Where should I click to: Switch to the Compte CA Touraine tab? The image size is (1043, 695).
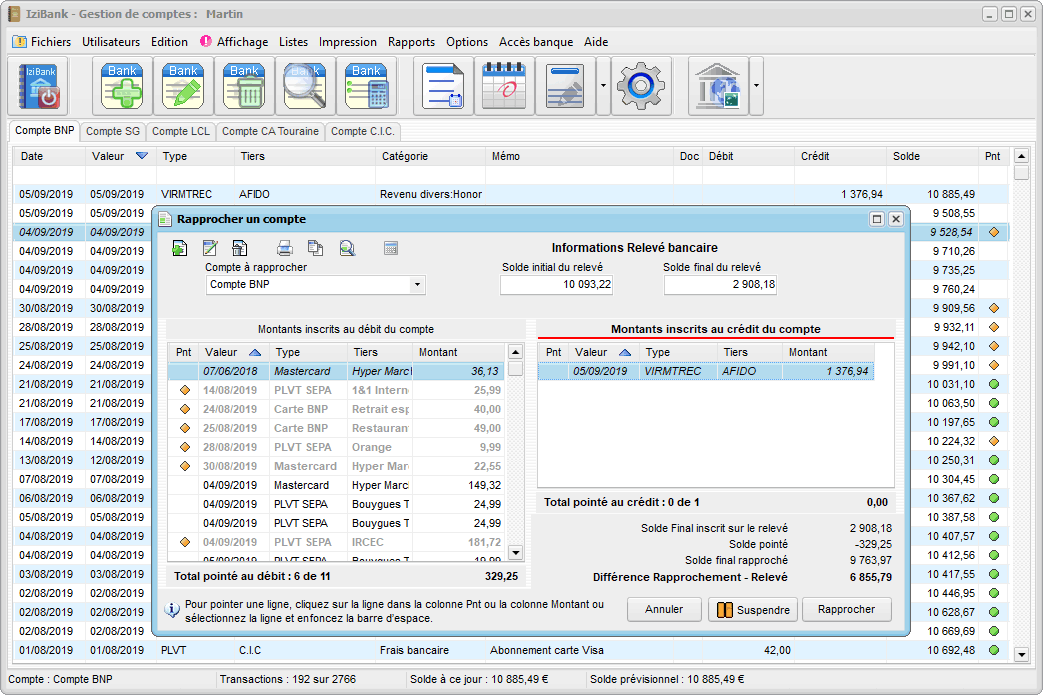coord(270,131)
